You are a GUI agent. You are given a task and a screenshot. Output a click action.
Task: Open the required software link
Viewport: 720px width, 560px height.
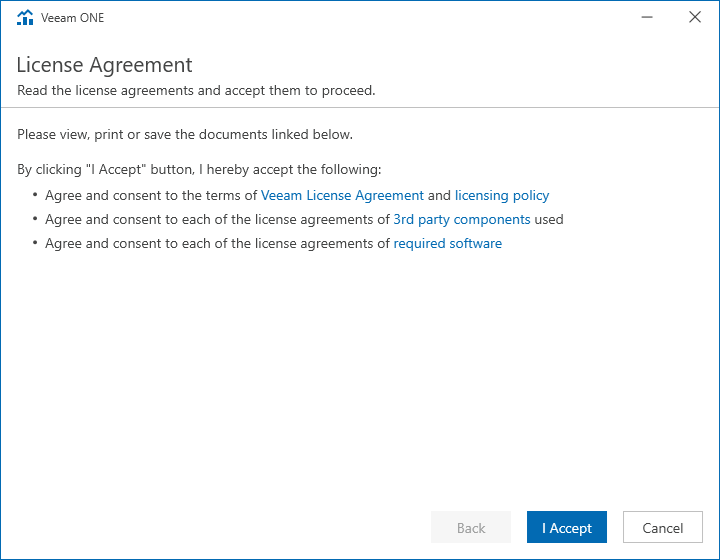(448, 243)
